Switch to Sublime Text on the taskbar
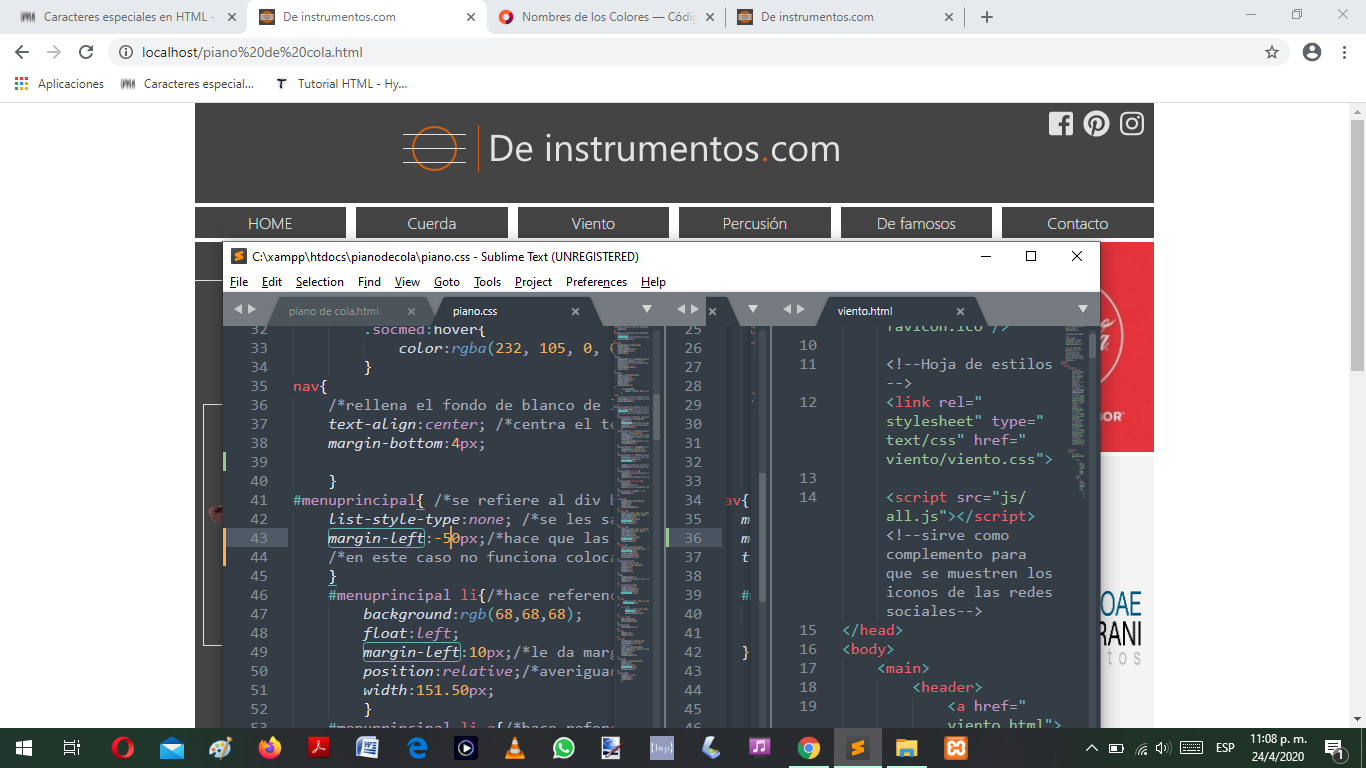Image resolution: width=1366 pixels, height=768 pixels. (857, 748)
